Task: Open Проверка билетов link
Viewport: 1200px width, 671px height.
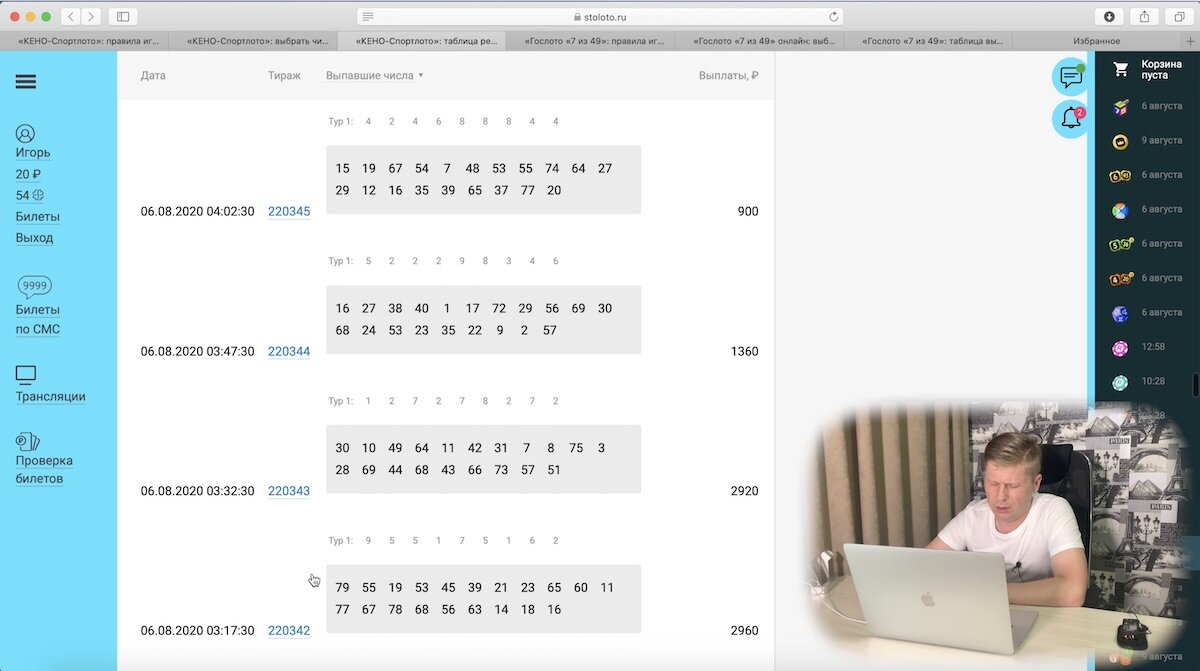Action: [44, 470]
